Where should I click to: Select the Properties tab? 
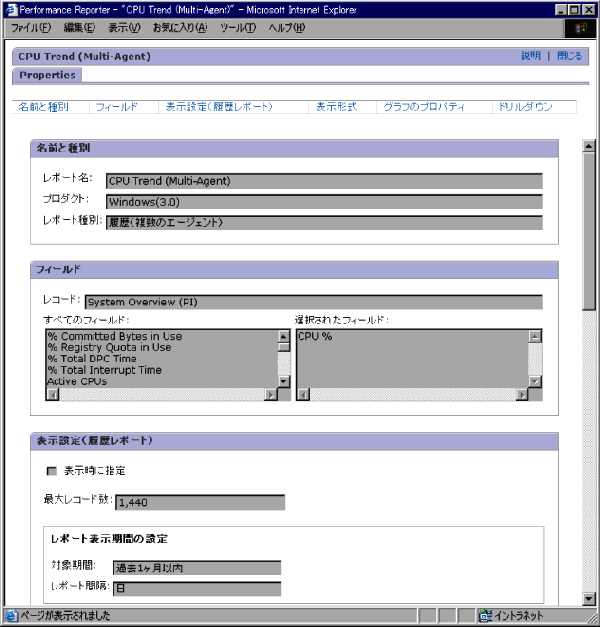point(47,75)
